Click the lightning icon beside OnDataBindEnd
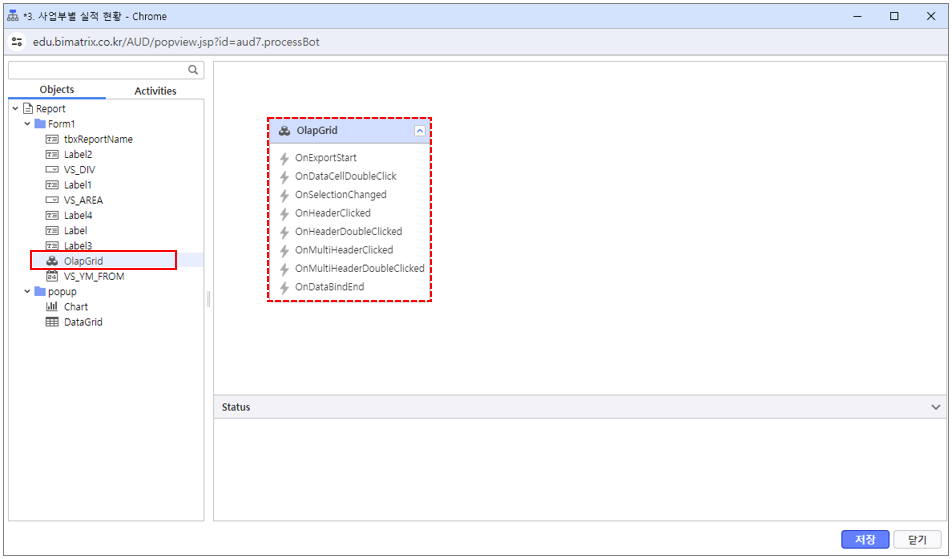This screenshot has height=559, width=952. [285, 287]
